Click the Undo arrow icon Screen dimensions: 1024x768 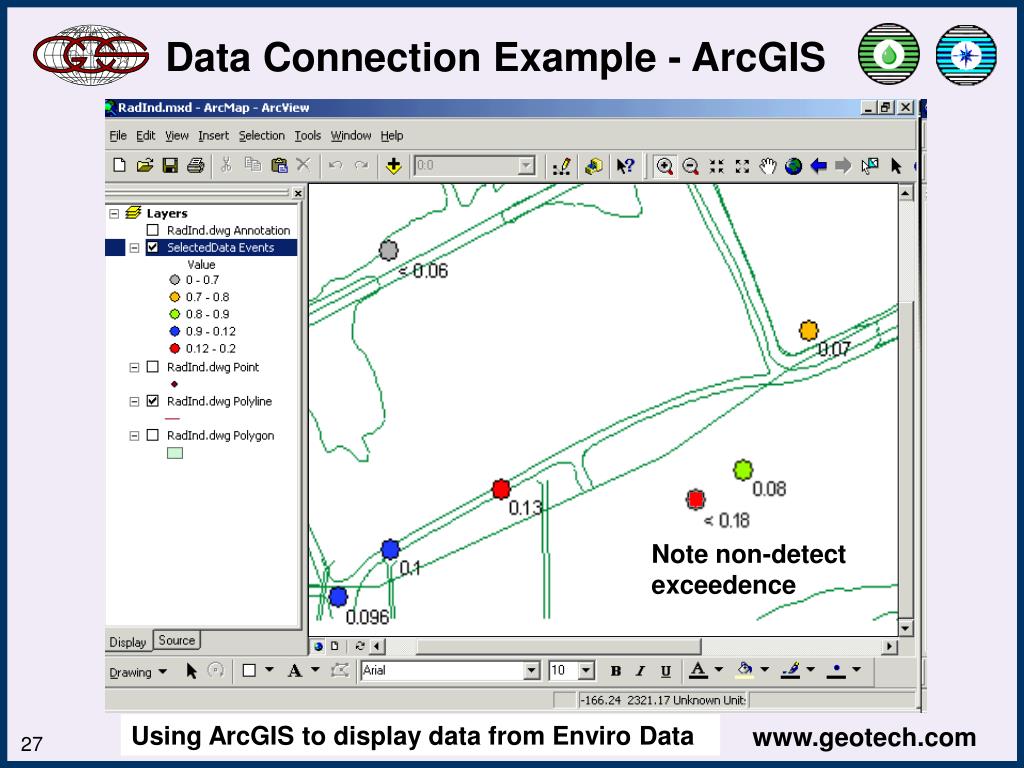pyautogui.click(x=336, y=165)
